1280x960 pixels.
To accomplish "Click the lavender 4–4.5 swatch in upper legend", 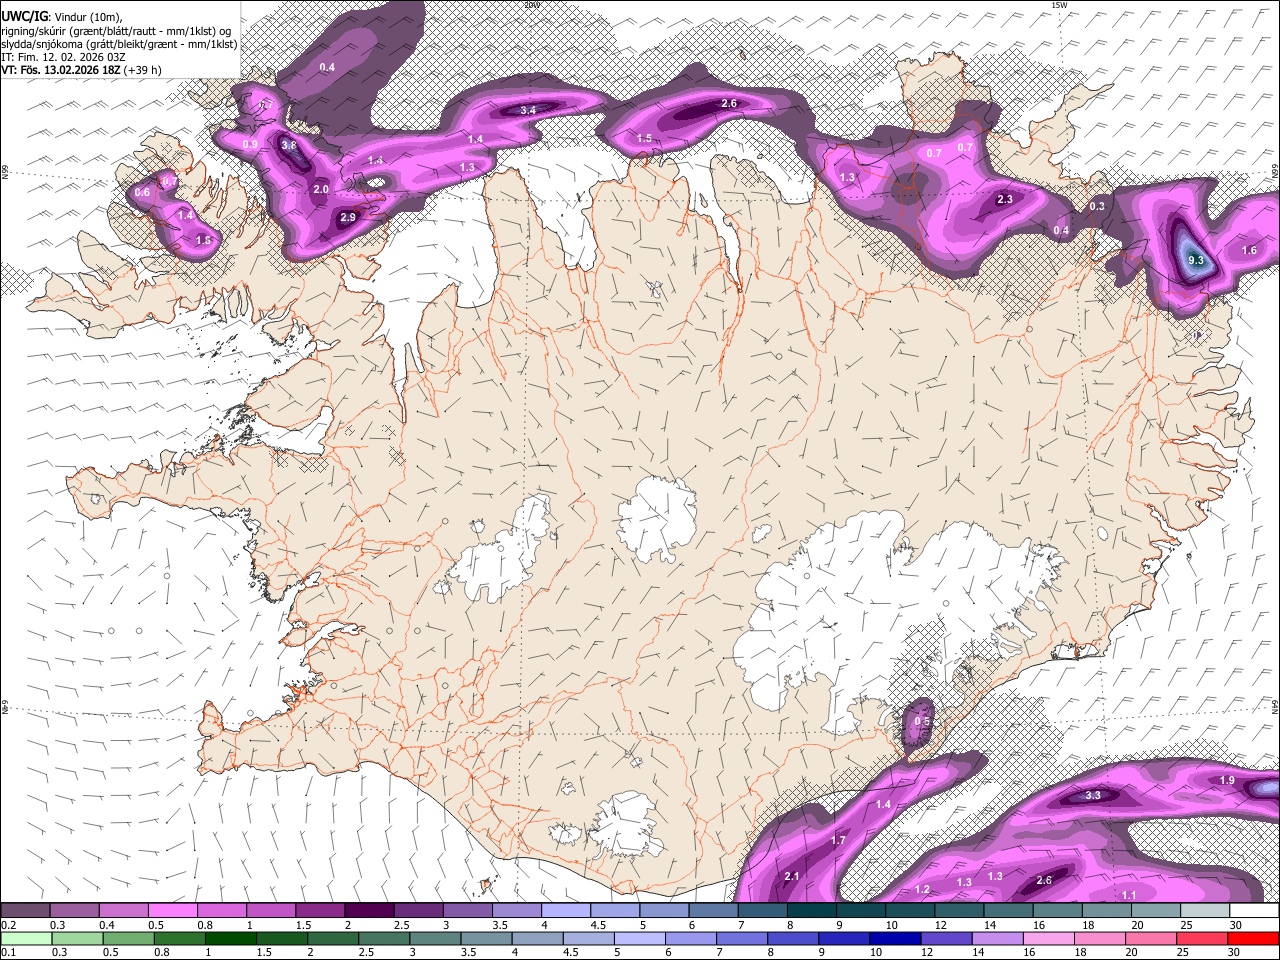I will click(x=565, y=911).
